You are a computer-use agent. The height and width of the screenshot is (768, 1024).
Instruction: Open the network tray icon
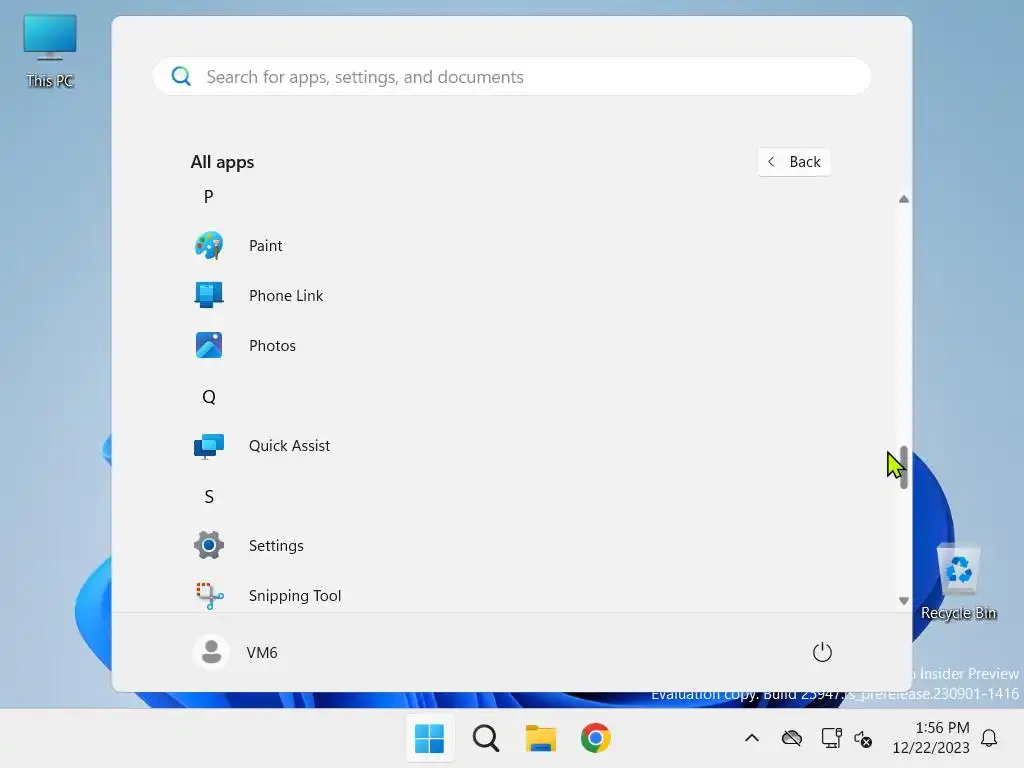click(831, 738)
